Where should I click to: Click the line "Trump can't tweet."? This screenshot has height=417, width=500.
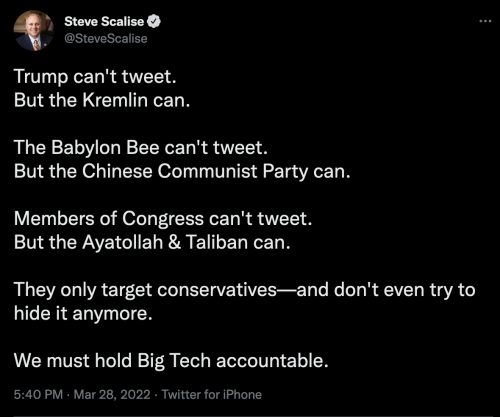click(x=95, y=77)
